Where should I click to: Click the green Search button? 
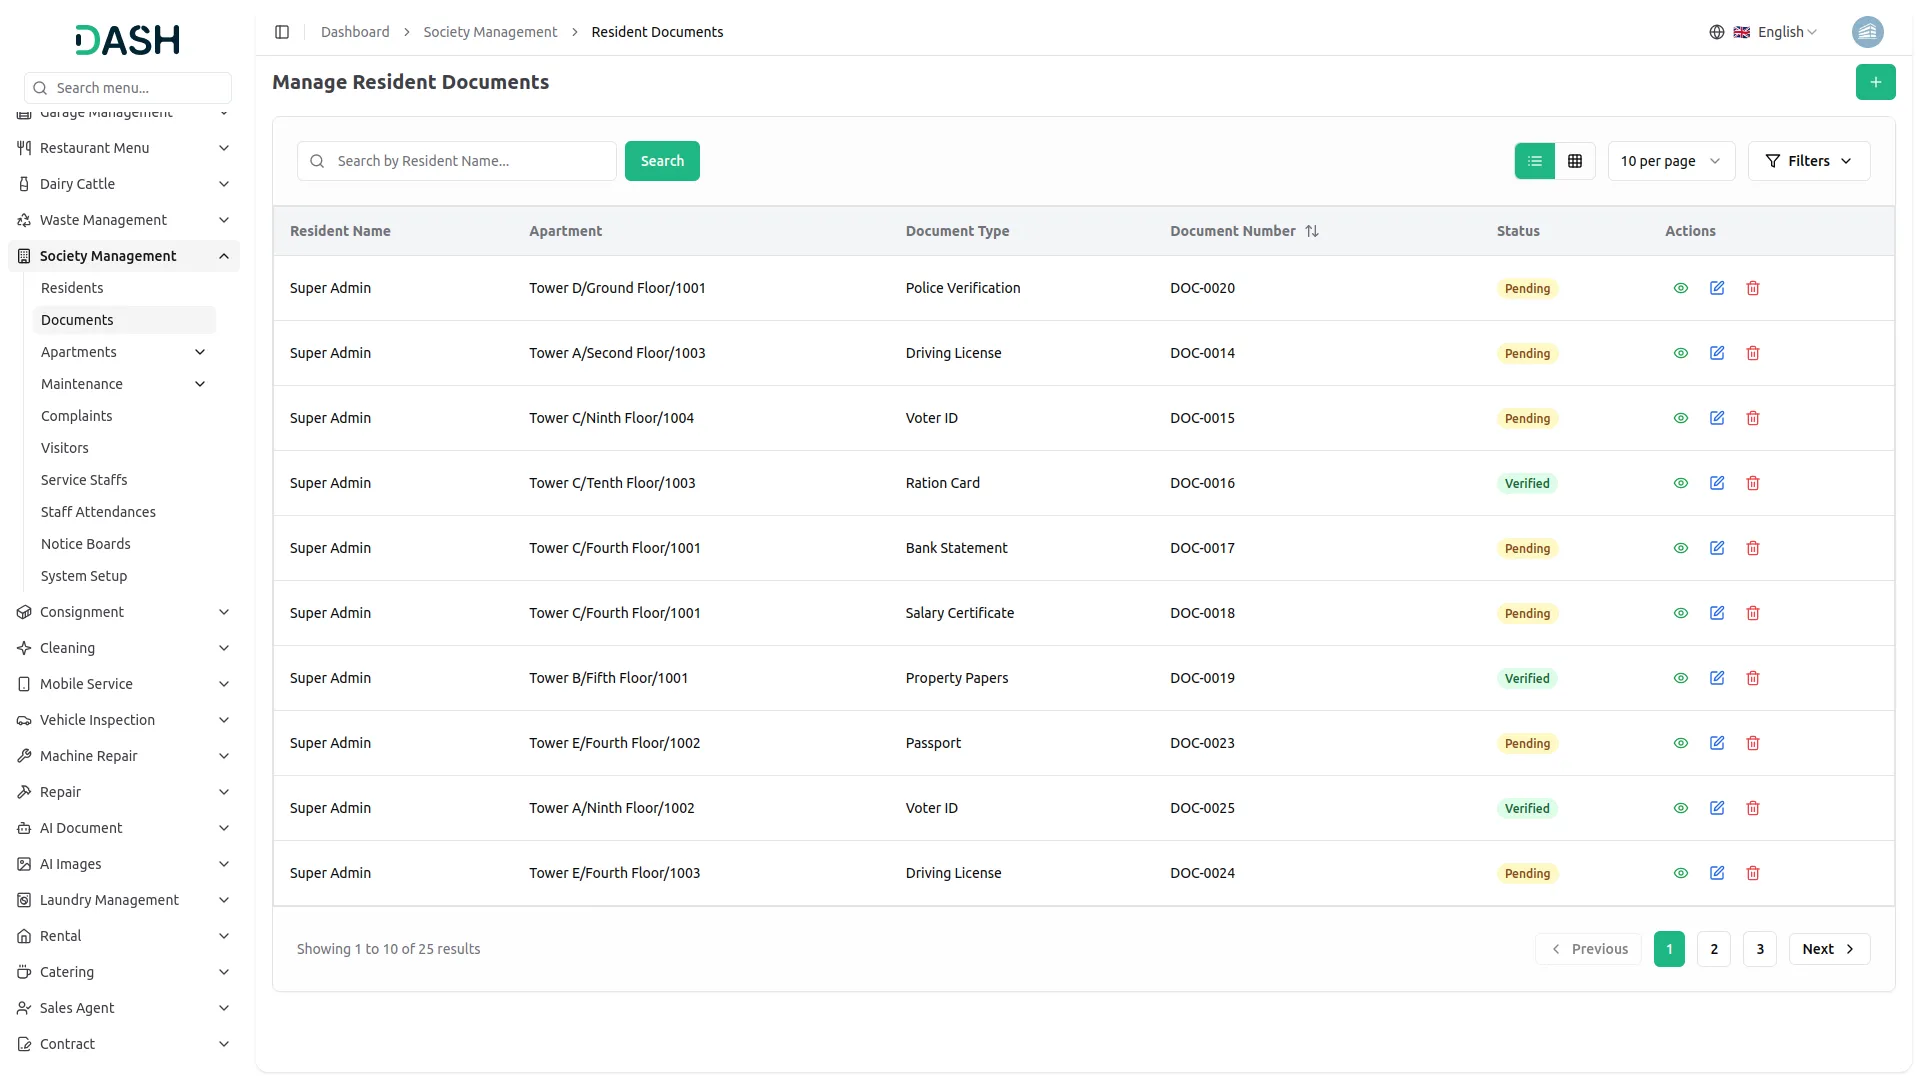[x=661, y=161]
